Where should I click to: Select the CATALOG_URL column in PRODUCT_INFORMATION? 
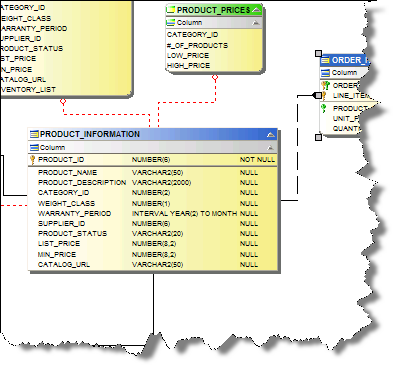coord(153,265)
